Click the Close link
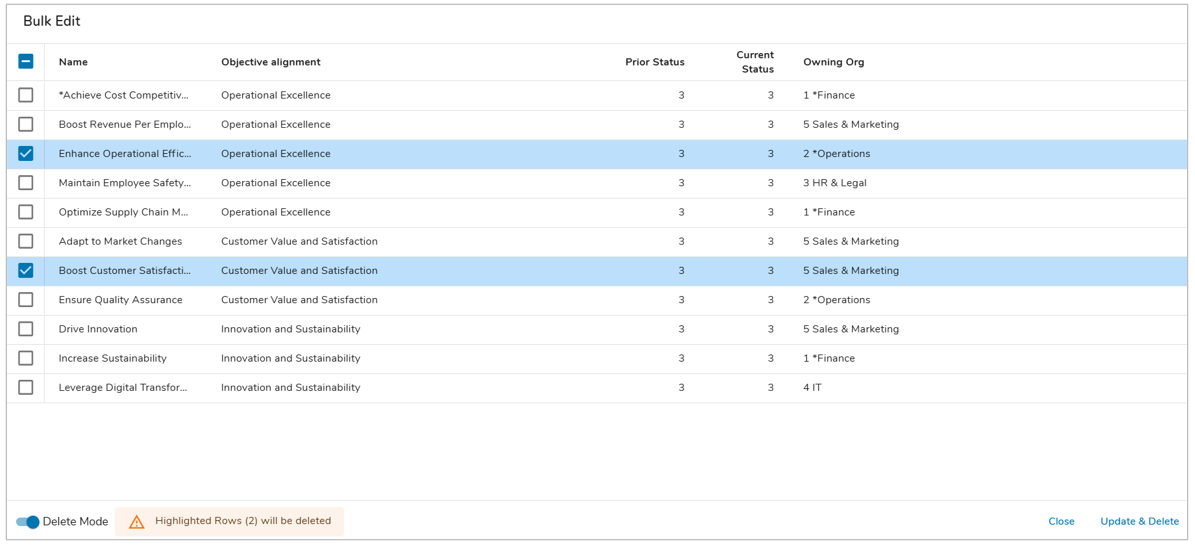The height and width of the screenshot is (545, 1195). coord(1061,522)
